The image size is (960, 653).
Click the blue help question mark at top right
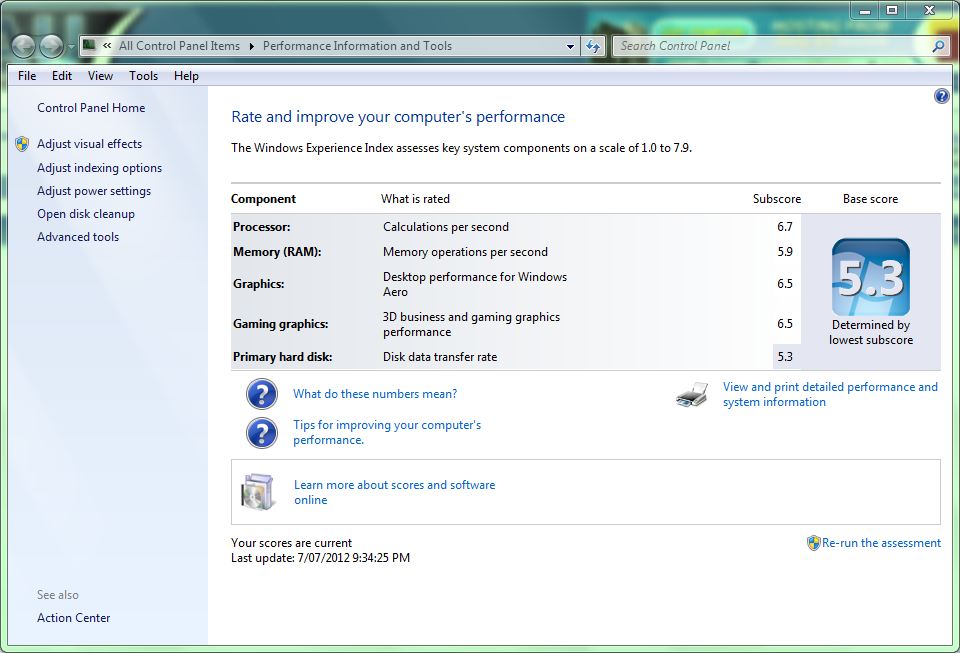click(941, 96)
